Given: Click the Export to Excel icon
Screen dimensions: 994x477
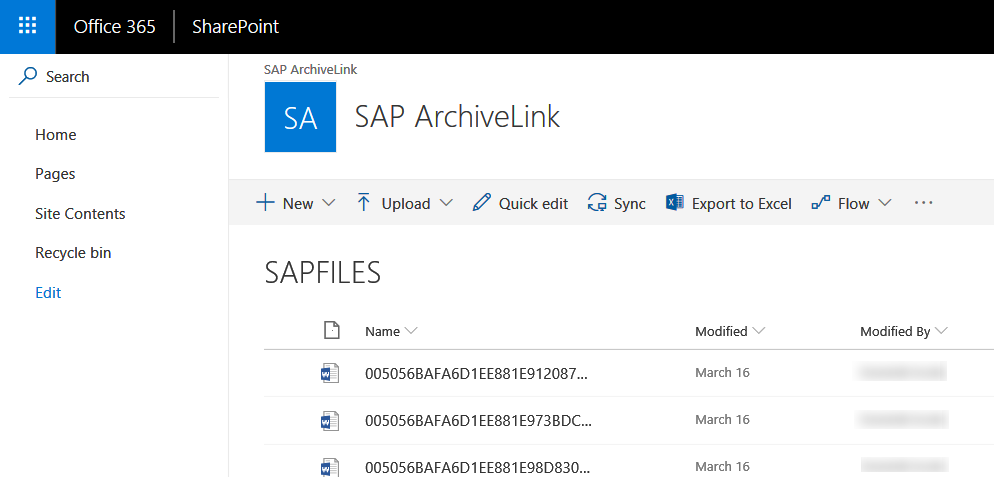Looking at the screenshot, I should 675,203.
